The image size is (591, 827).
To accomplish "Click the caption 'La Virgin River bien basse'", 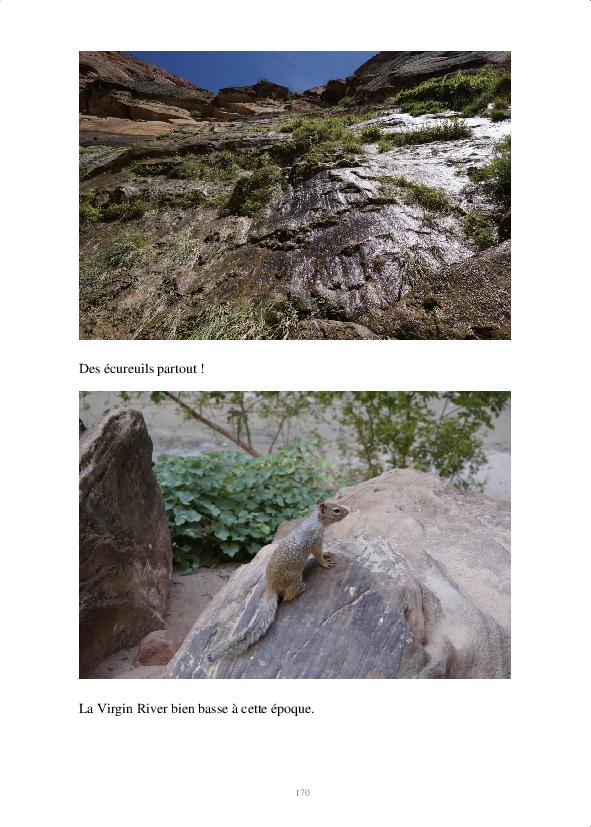I will 153,708.
